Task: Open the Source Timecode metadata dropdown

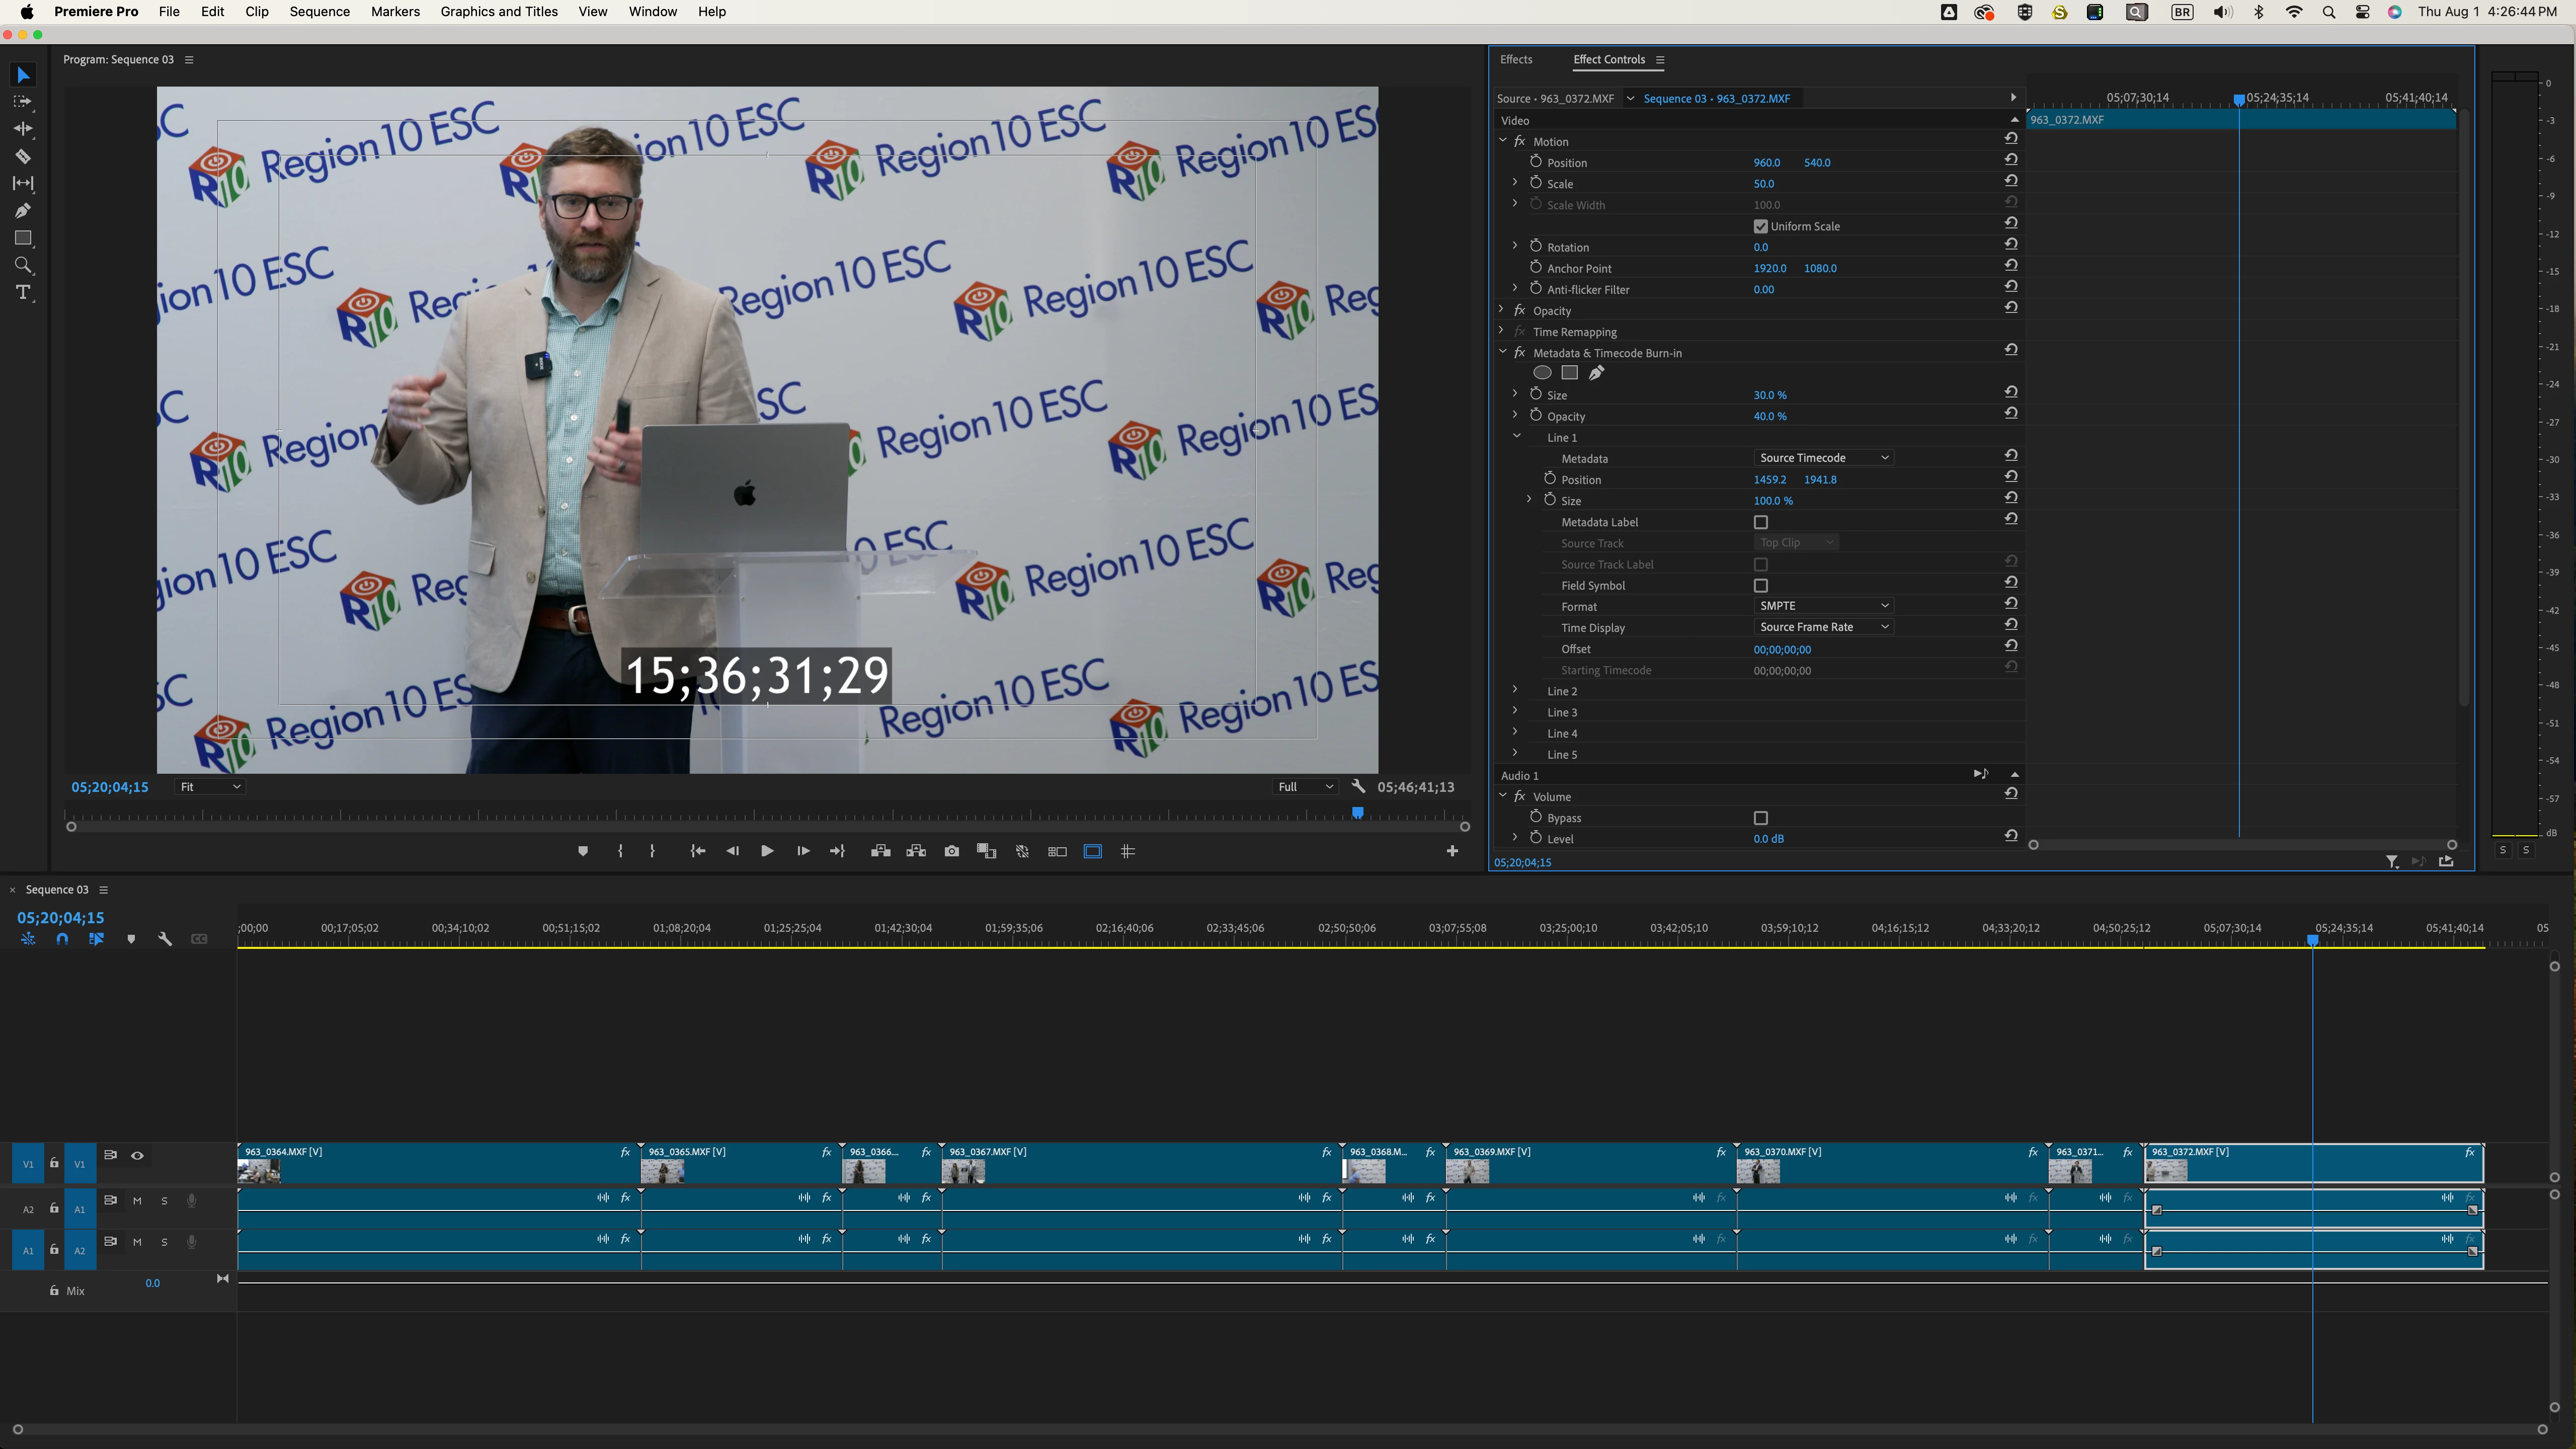Action: 1823,458
